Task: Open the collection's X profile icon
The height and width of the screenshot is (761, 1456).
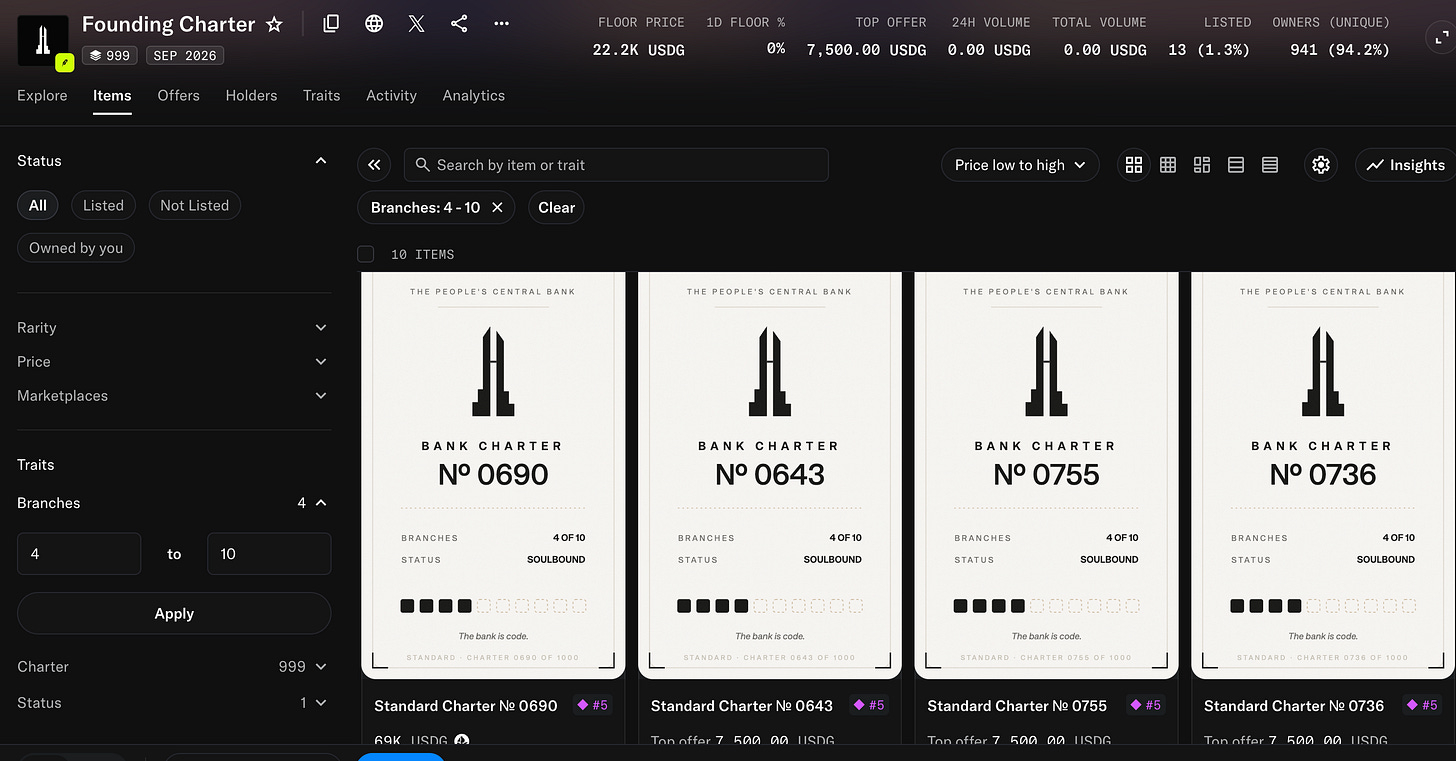Action: 417,23
